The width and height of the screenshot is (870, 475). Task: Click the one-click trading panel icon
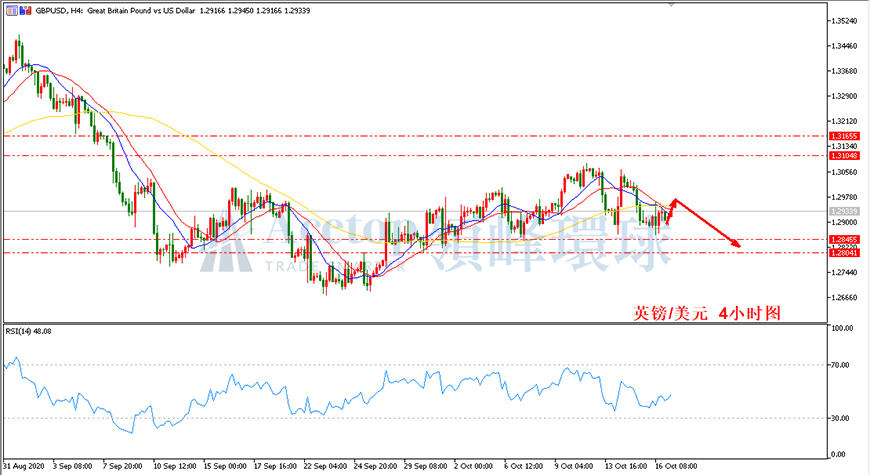pyautogui.click(x=11, y=11)
